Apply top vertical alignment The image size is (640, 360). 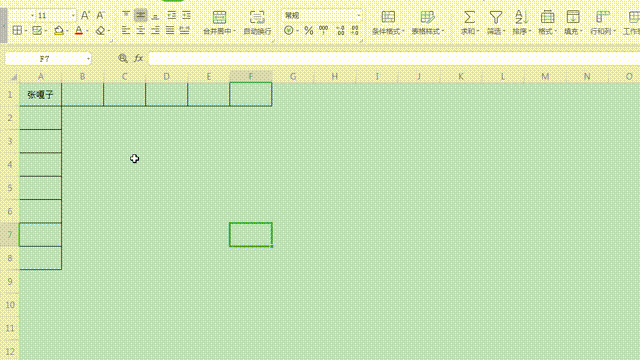click(x=126, y=16)
